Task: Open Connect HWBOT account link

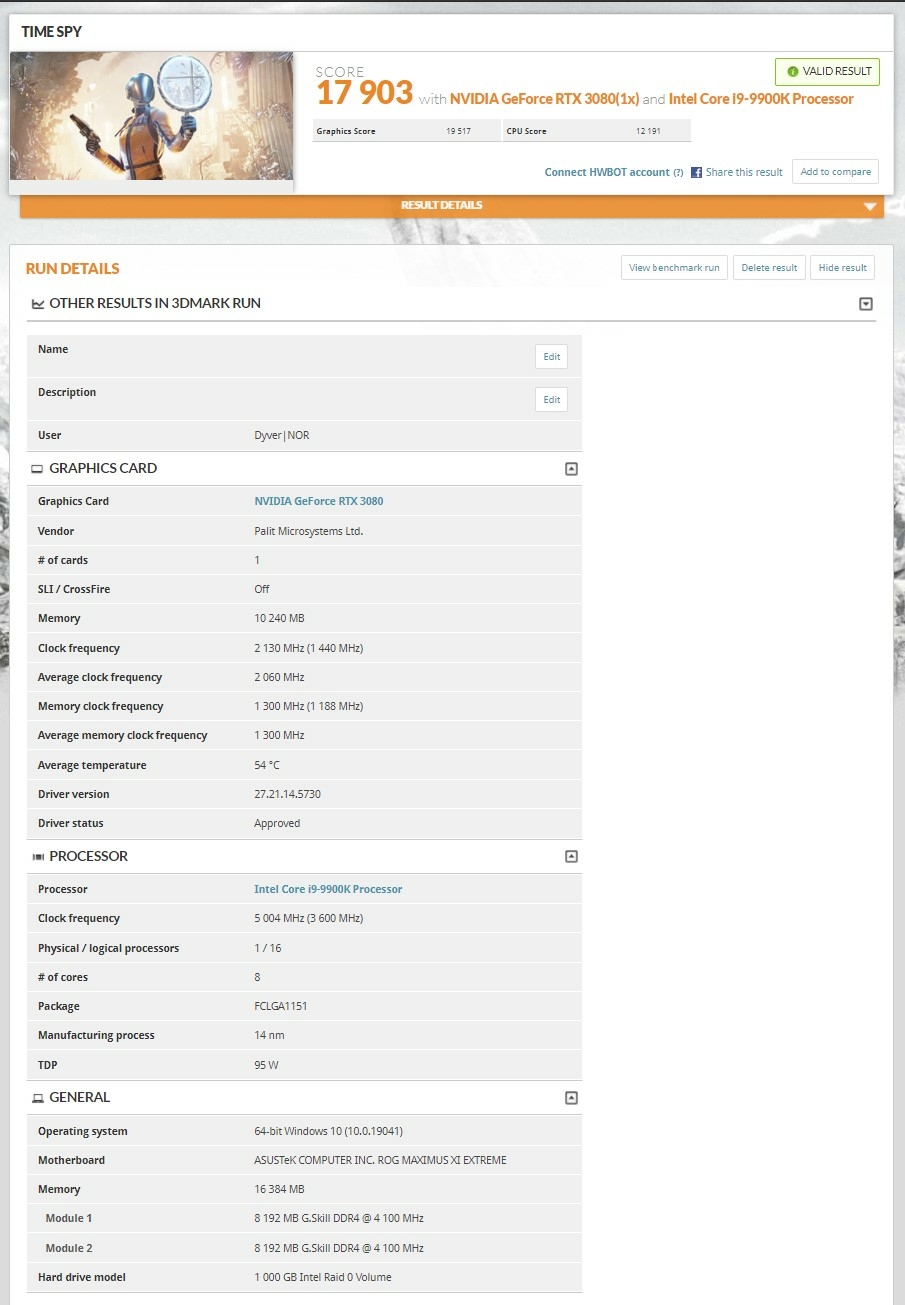Action: [607, 173]
